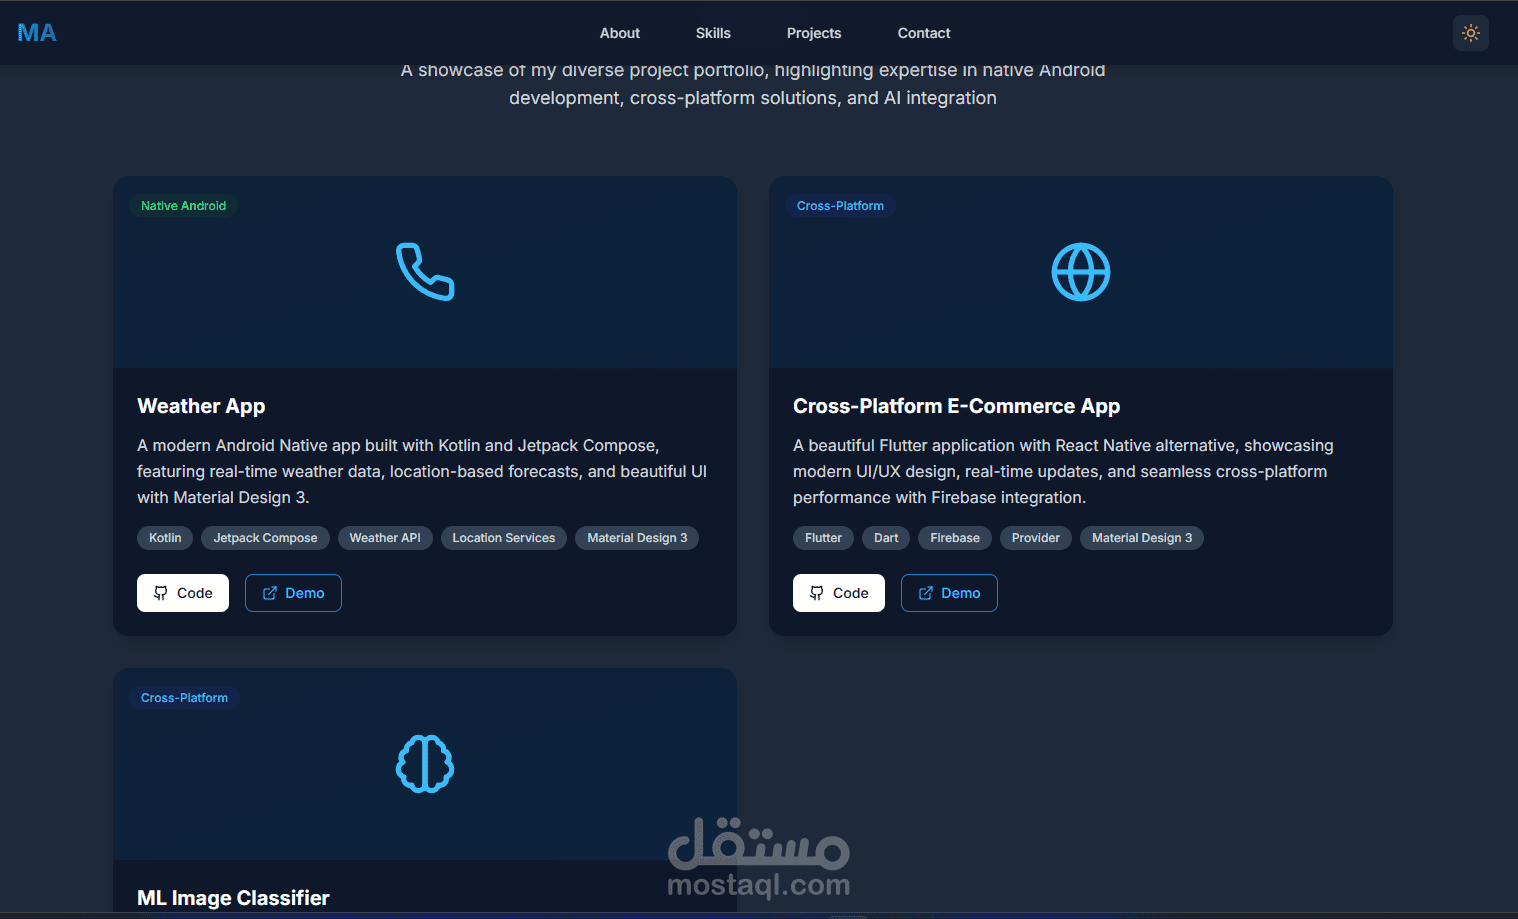Click the E-Commerce App description paragraph
Image resolution: width=1518 pixels, height=919 pixels.
[x=1063, y=471]
